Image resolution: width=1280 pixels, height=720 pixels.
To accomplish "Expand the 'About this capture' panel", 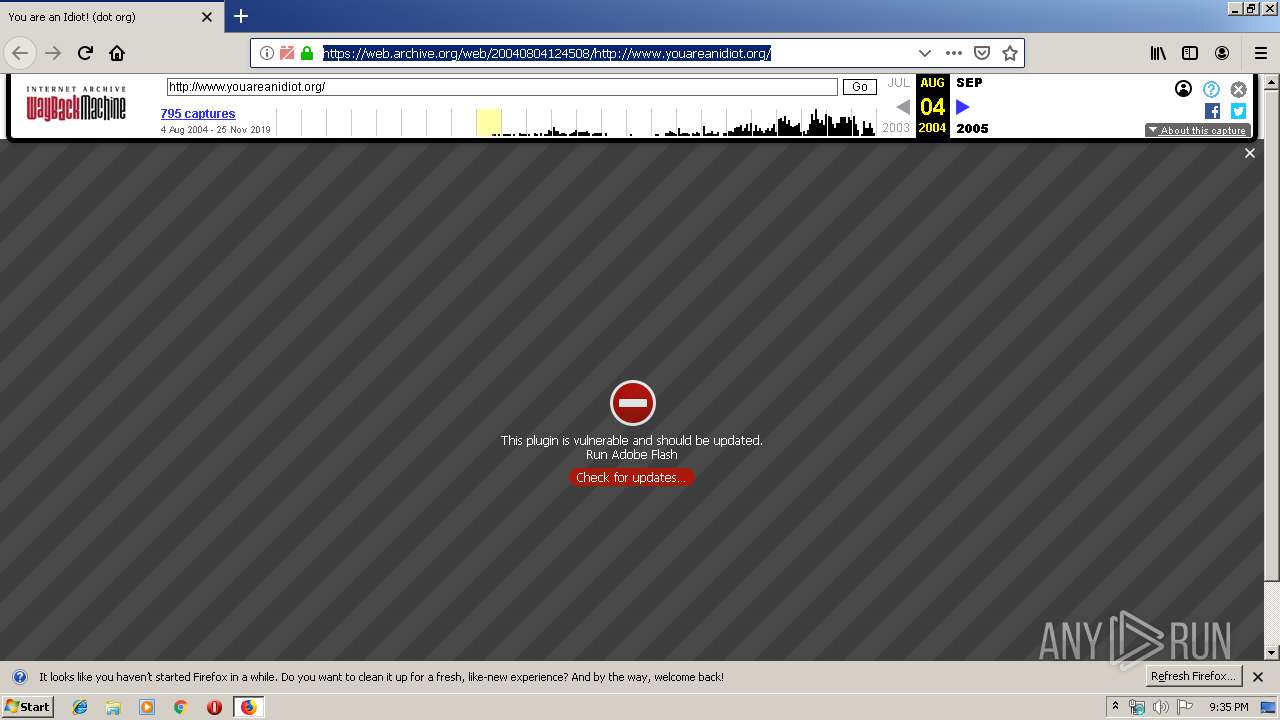I will coord(1198,130).
